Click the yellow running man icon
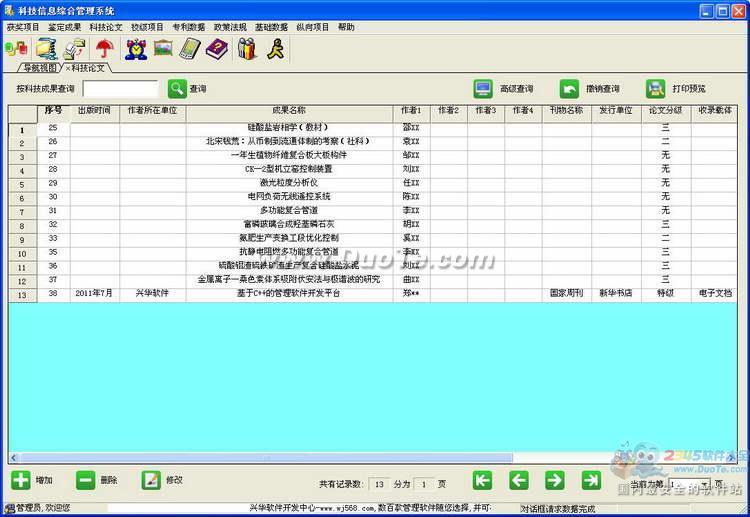Viewport: 750px width, 517px height. click(276, 48)
